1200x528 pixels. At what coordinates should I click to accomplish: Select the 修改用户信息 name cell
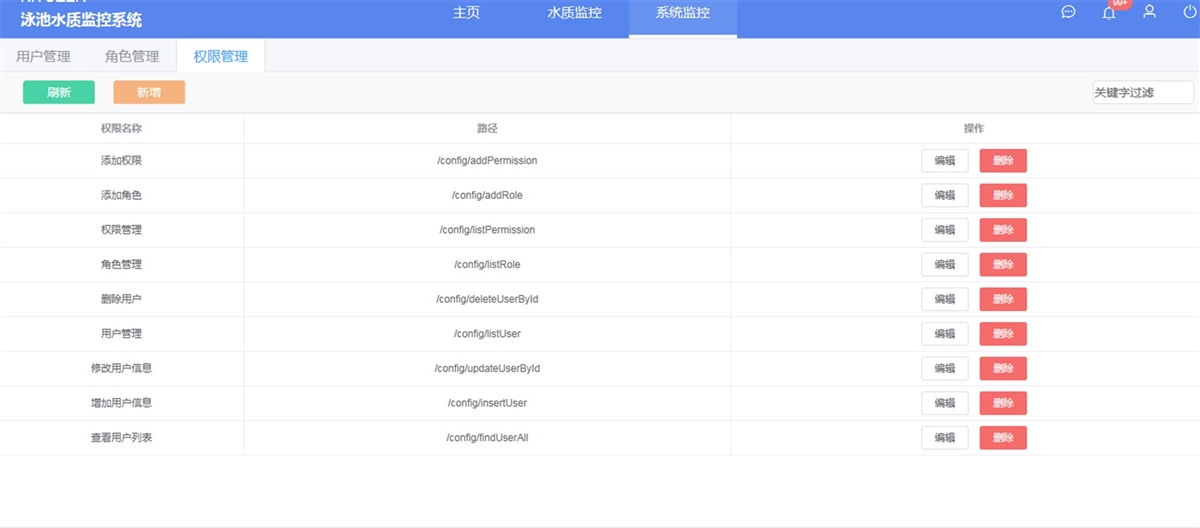point(121,369)
